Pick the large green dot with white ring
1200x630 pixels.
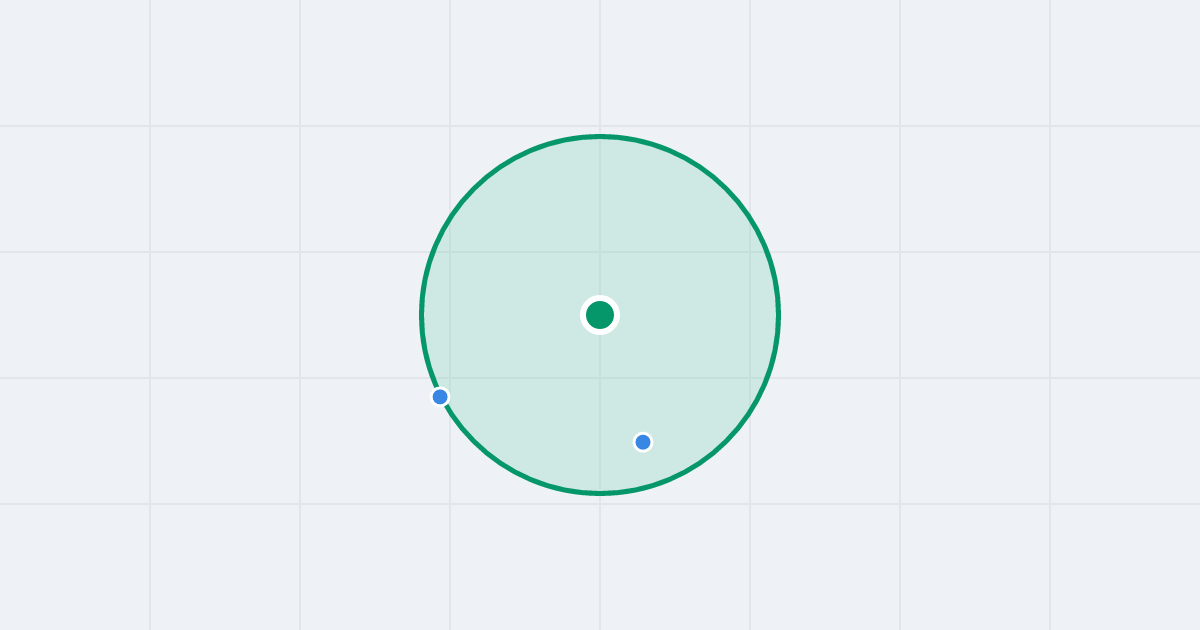click(x=600, y=315)
